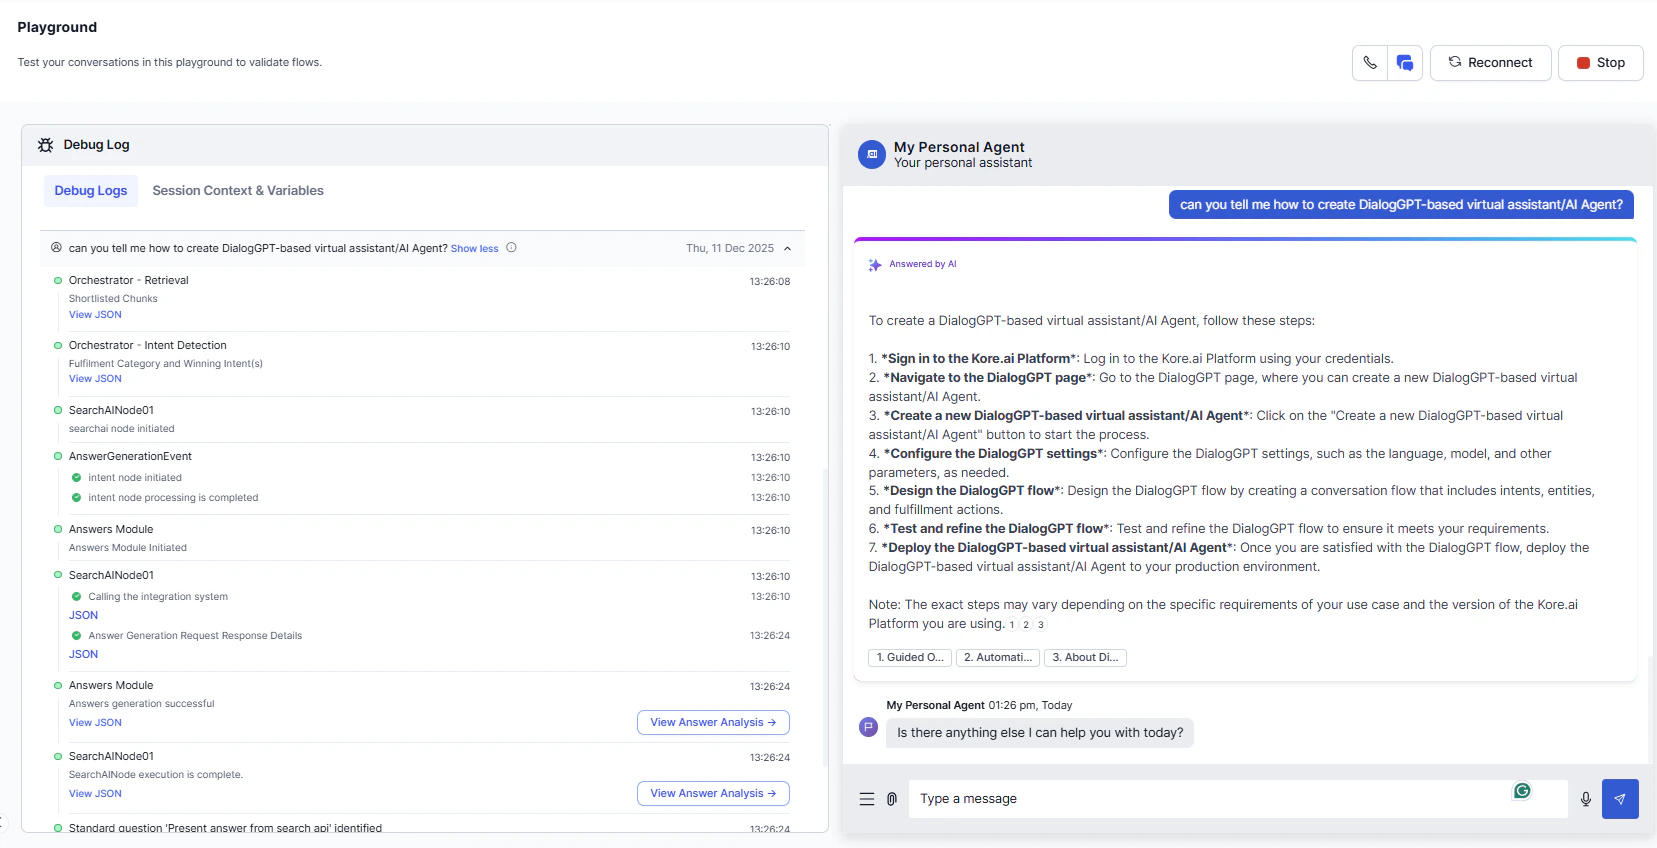Click intent node initiated green check

pos(76,478)
